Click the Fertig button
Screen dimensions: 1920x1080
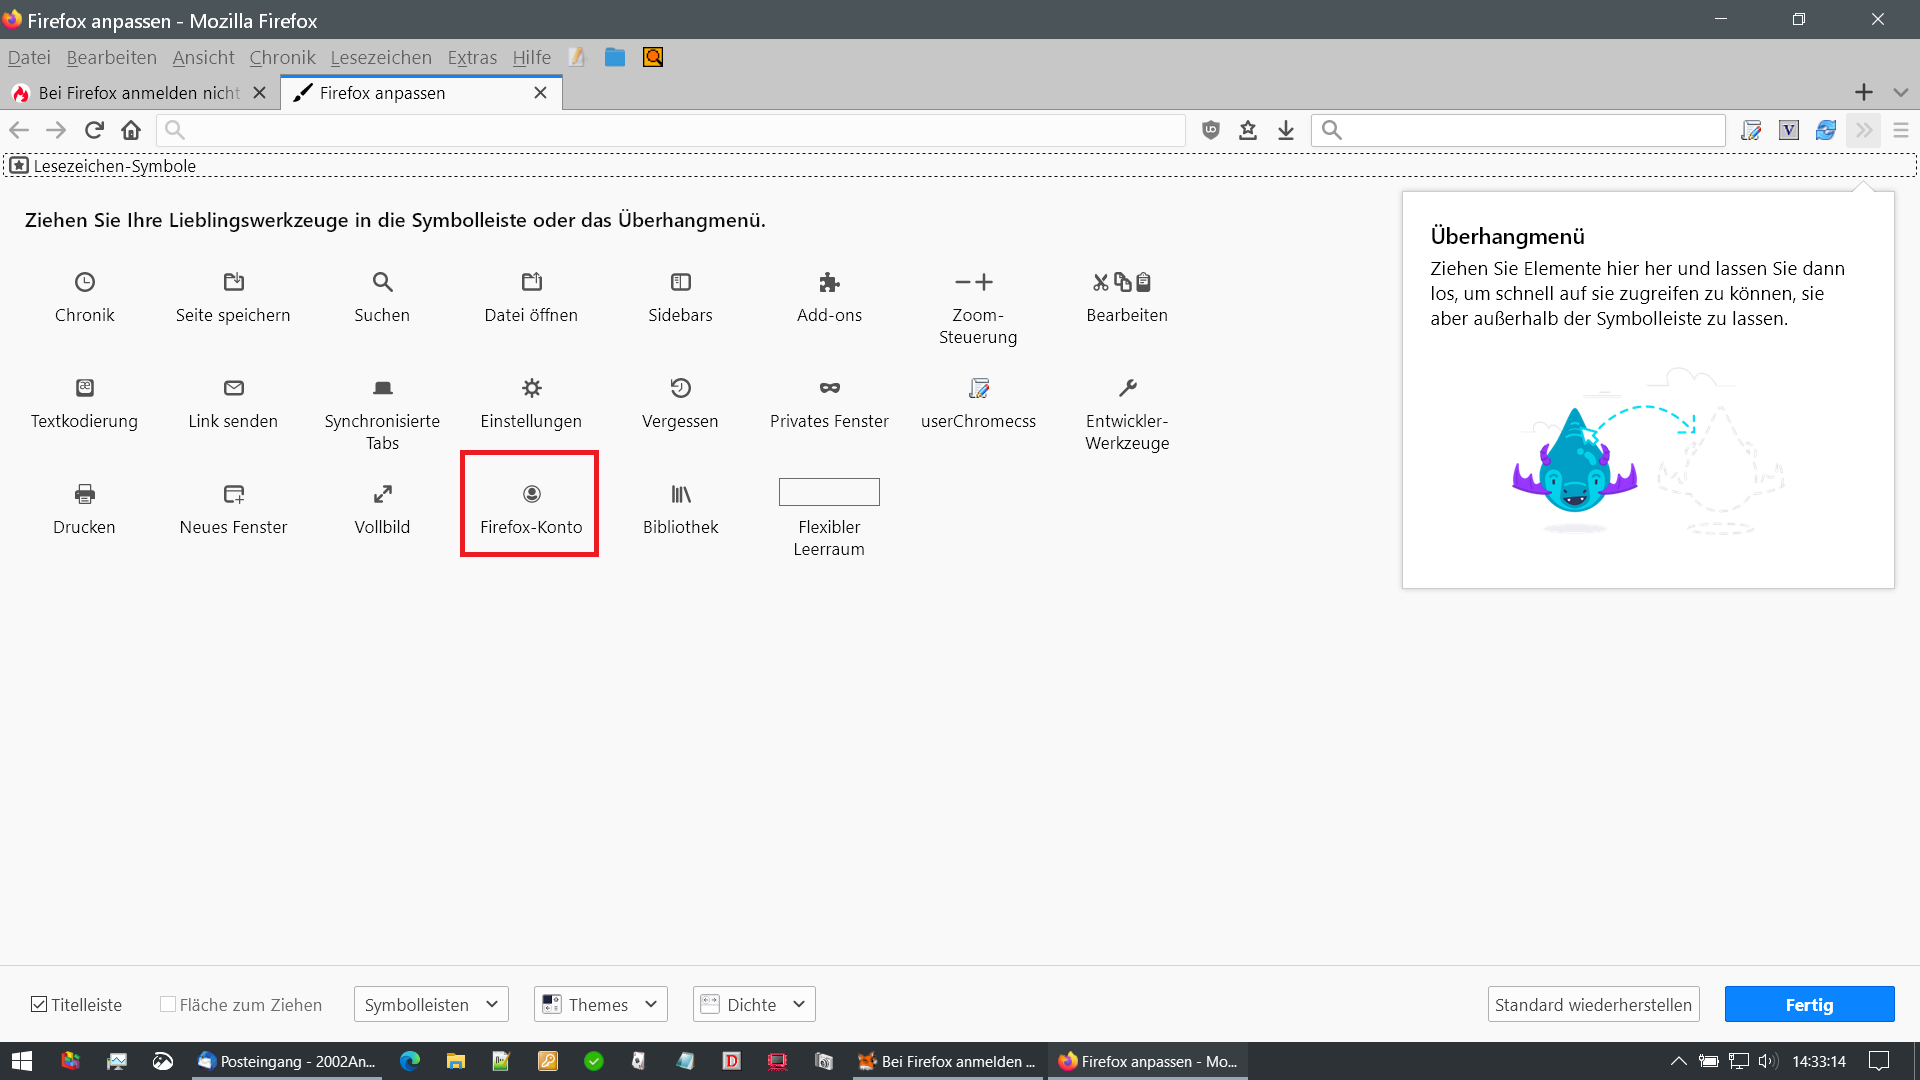[x=1809, y=1004]
